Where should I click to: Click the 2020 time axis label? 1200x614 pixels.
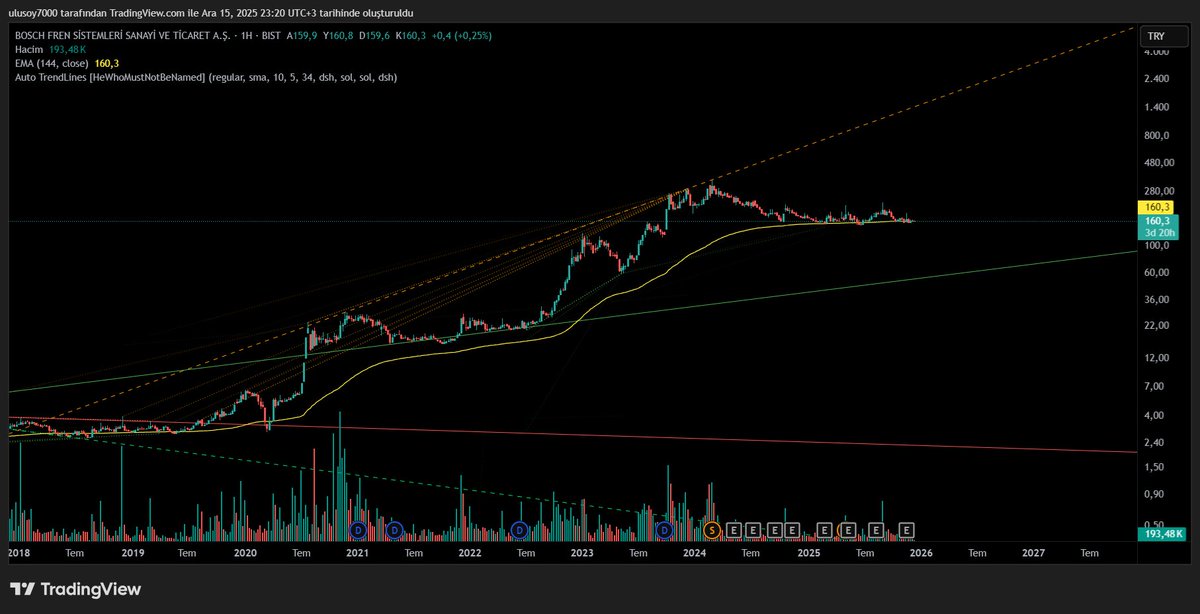[245, 552]
